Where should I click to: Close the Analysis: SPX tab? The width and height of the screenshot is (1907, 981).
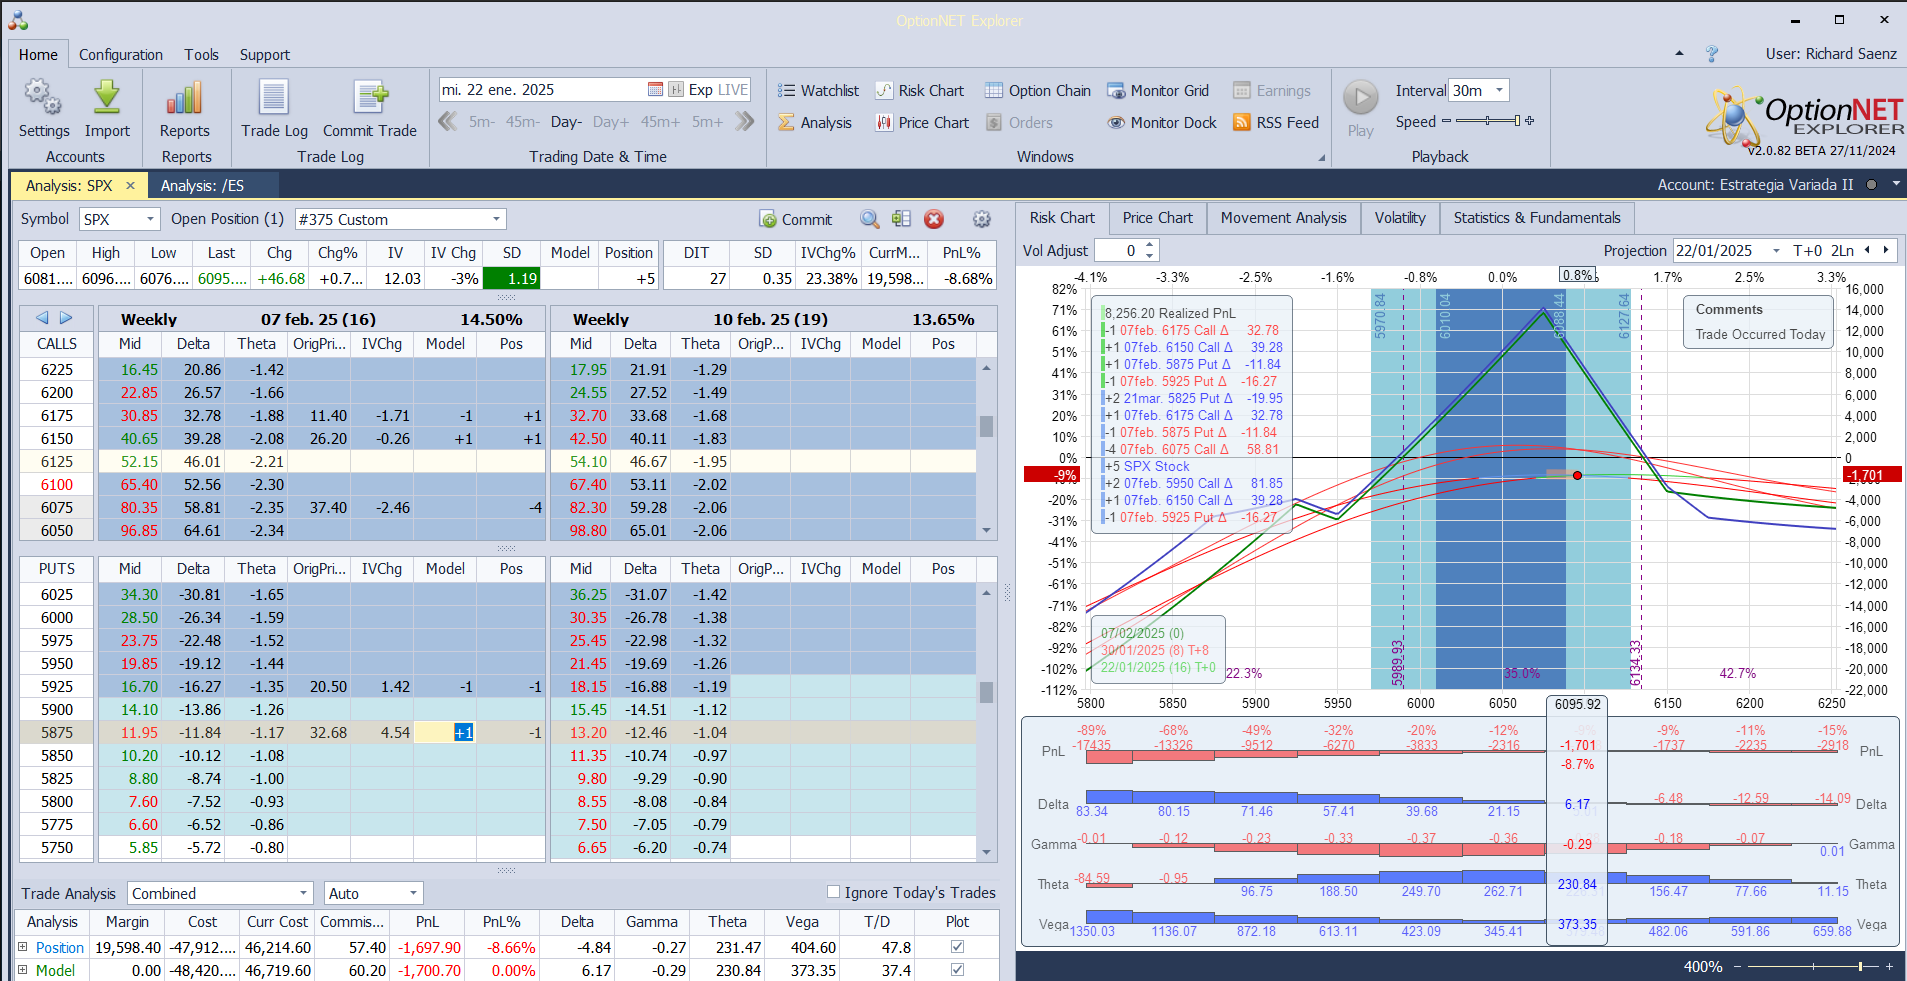130,186
